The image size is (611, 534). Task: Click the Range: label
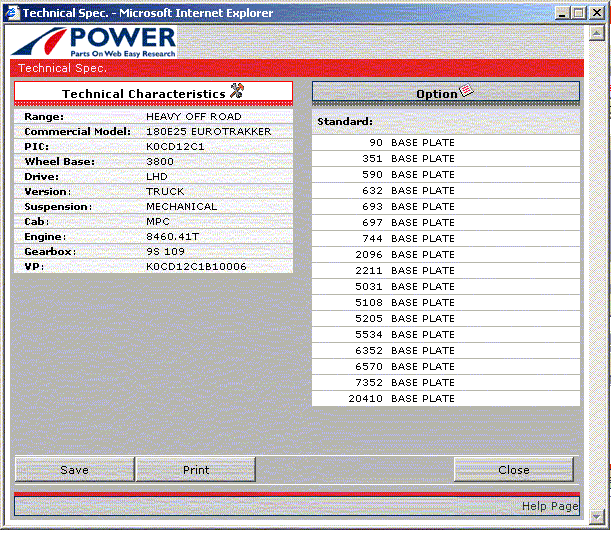pos(44,117)
